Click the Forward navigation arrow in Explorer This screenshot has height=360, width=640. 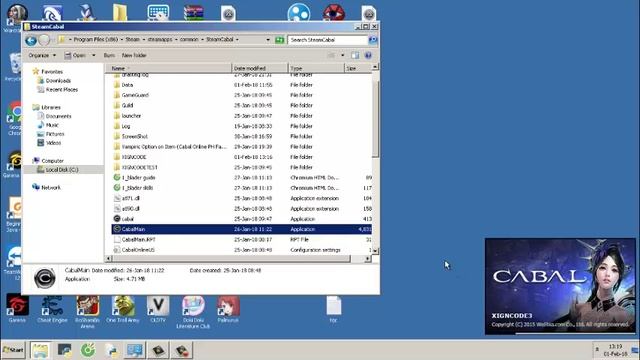44,40
